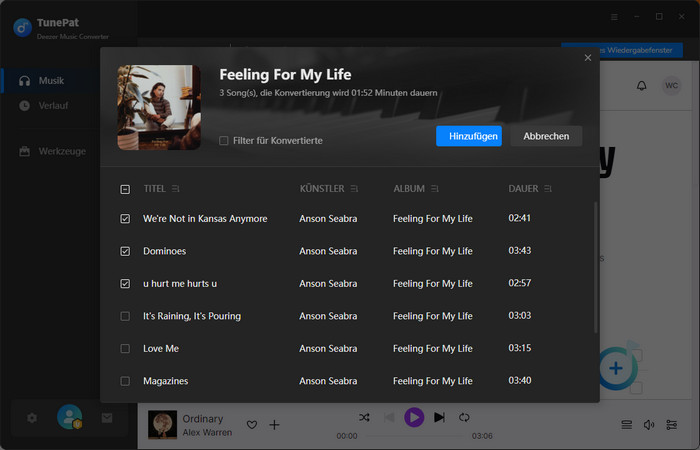Click the Abbrechen button

(546, 136)
